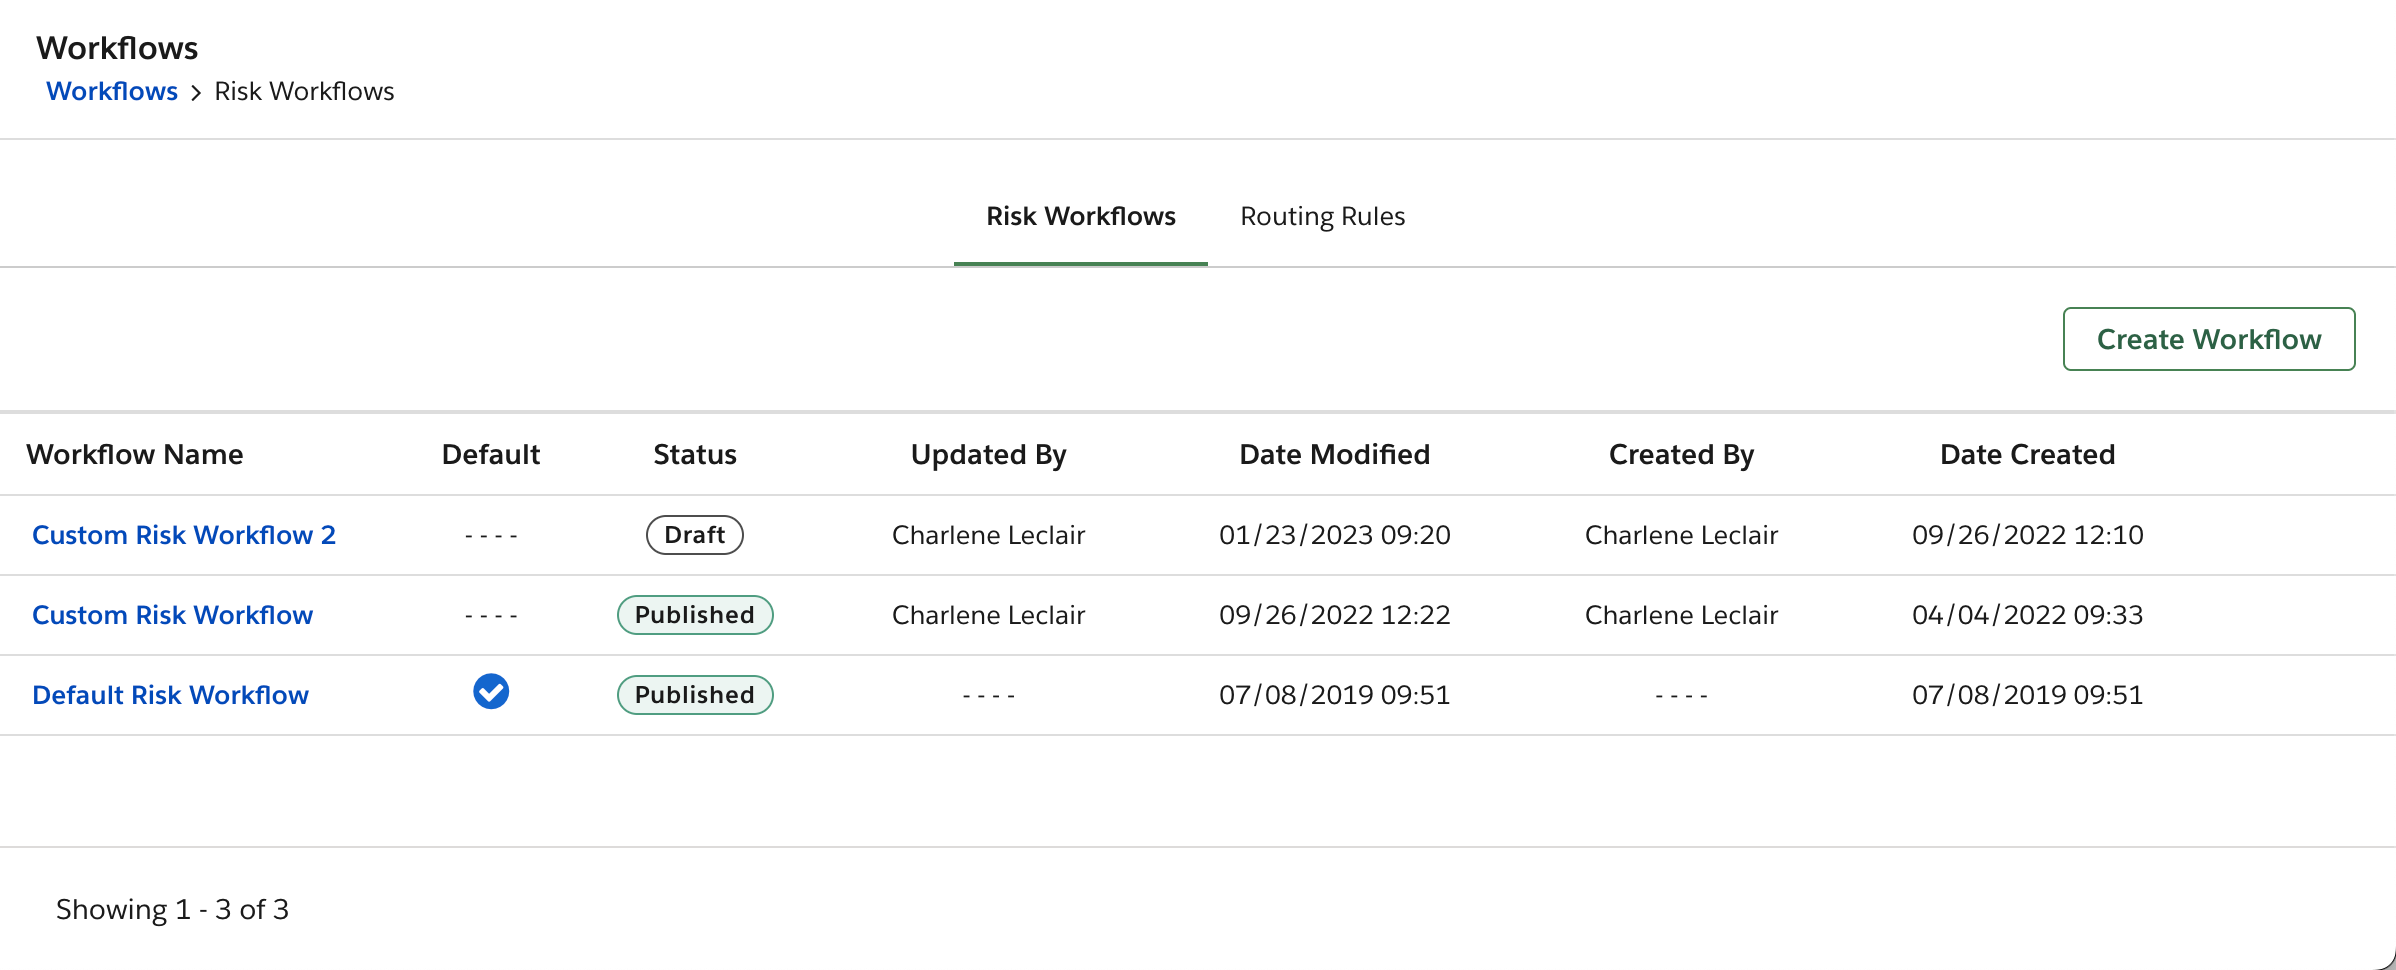Sort by the Date Created column
Image resolution: width=2396 pixels, height=970 pixels.
(x=2026, y=454)
